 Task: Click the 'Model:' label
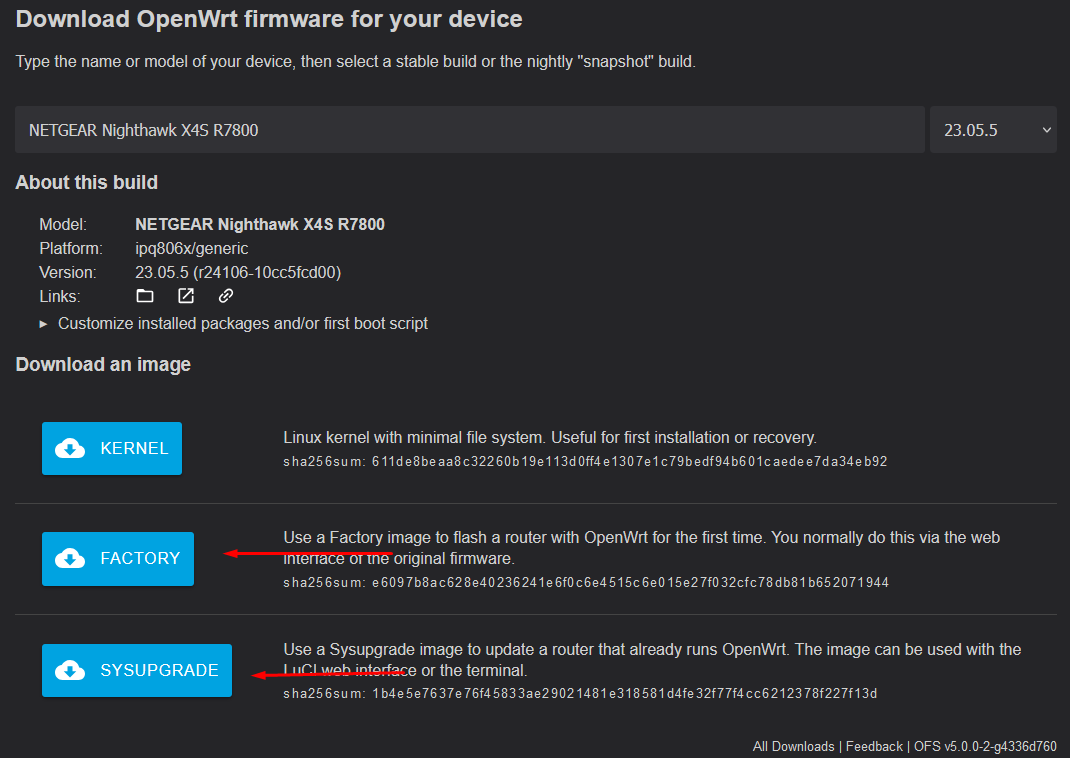tap(63, 224)
